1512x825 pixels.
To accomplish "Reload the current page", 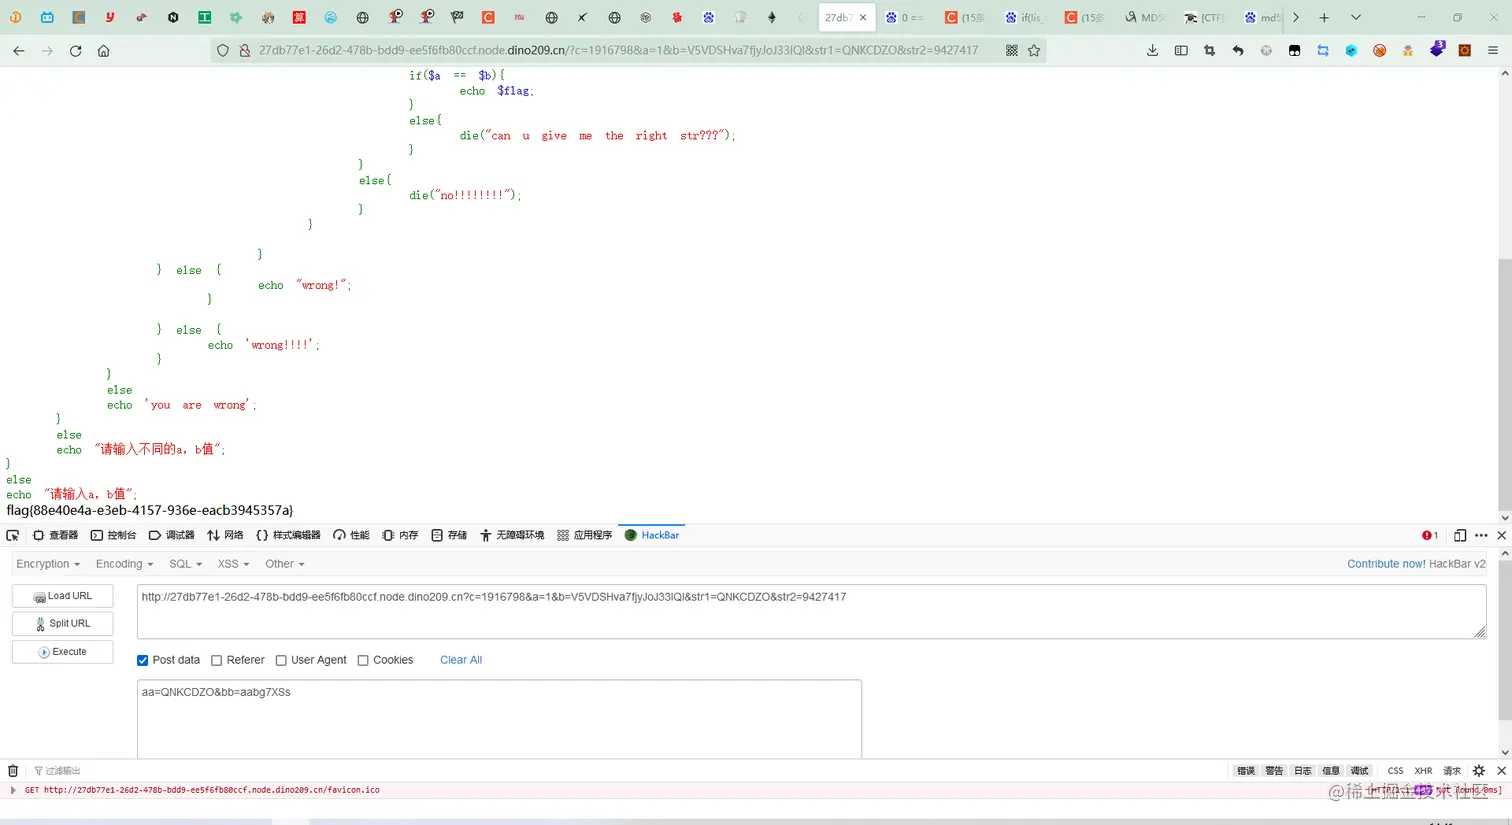I will click(75, 50).
